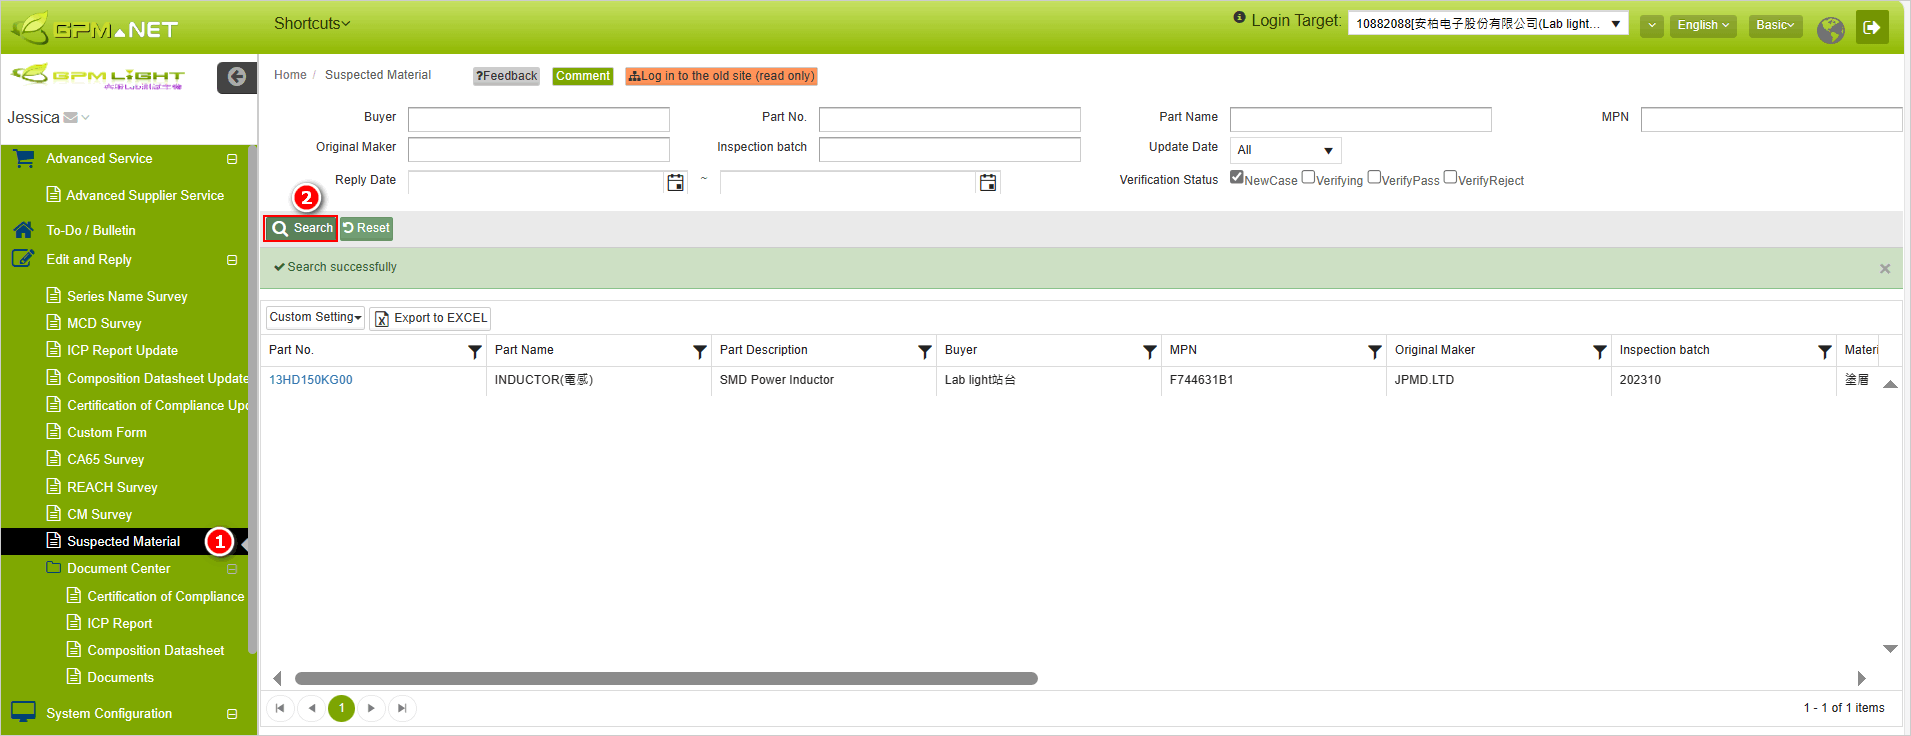Viewport: 1911px width, 736px height.
Task: Open REACH Survey in the sidebar
Action: pyautogui.click(x=112, y=487)
